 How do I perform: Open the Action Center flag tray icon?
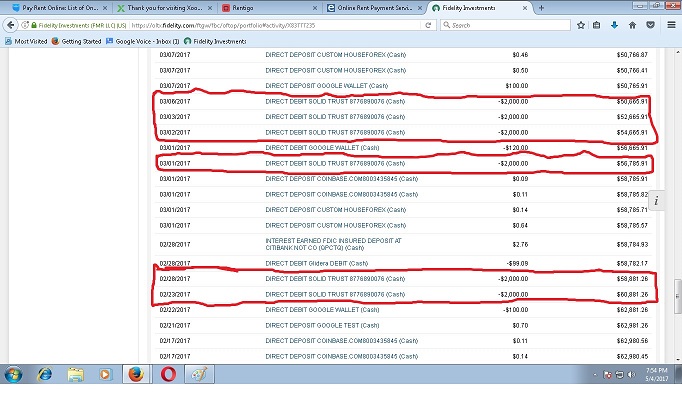point(608,375)
